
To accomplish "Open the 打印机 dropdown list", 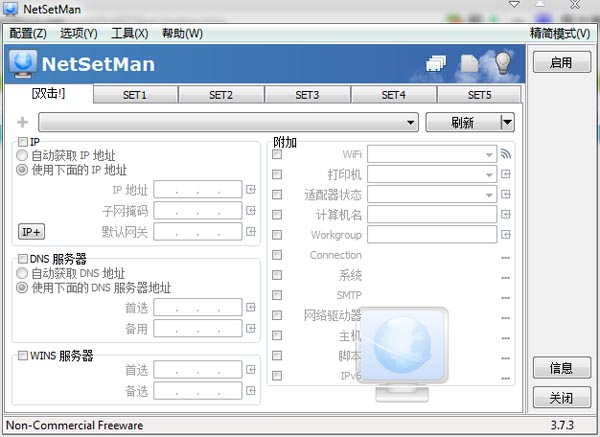I will (x=432, y=174).
